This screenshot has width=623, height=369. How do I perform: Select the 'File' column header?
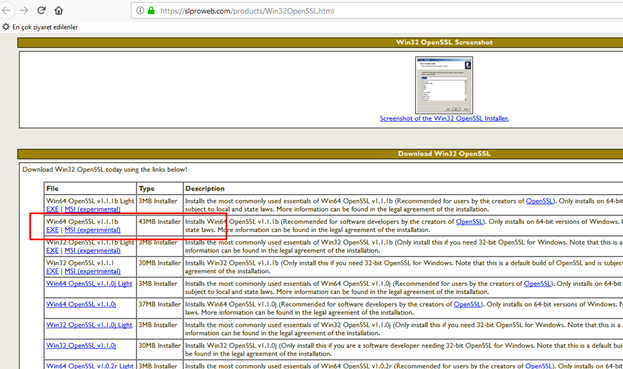[90, 188]
